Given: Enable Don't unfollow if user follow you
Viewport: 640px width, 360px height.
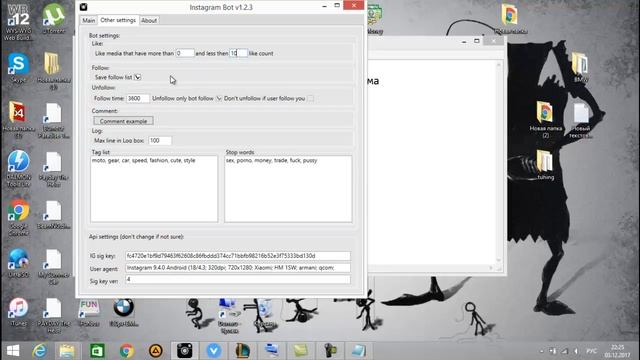Looking at the screenshot, I should pos(311,98).
